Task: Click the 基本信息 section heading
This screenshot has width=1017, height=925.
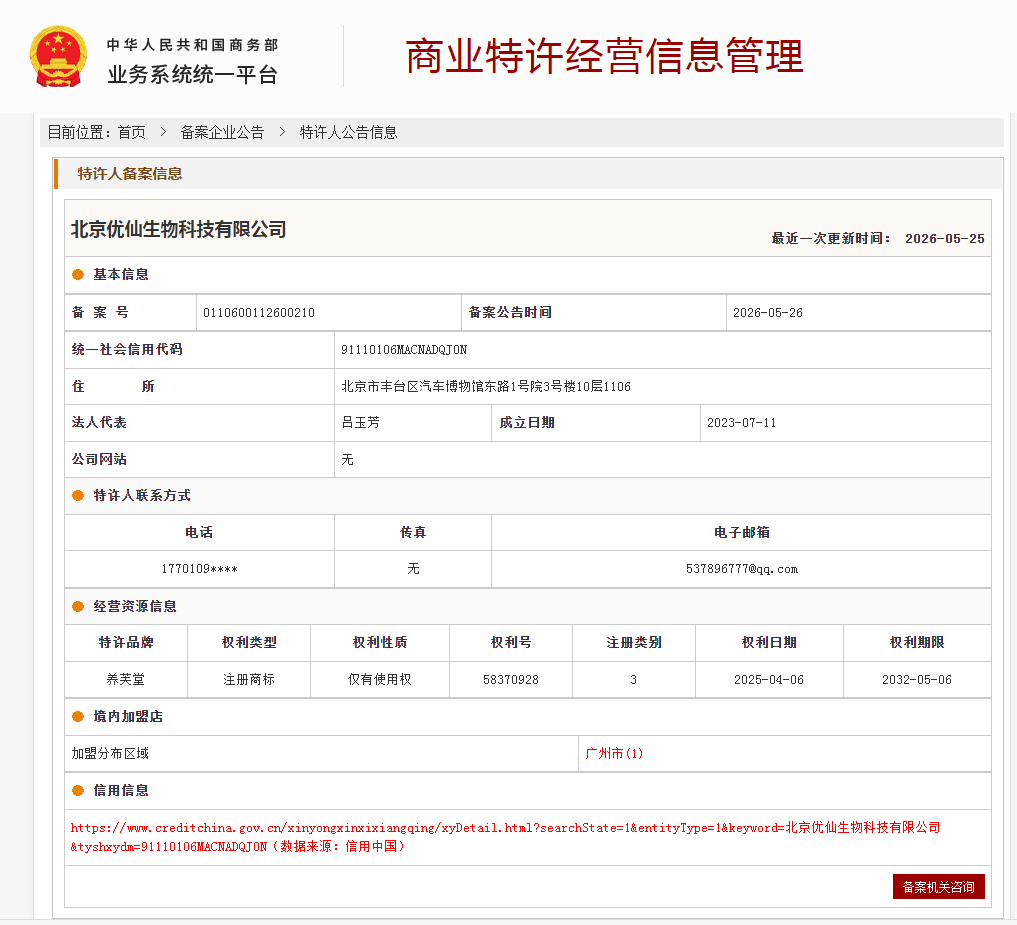Action: [121, 274]
